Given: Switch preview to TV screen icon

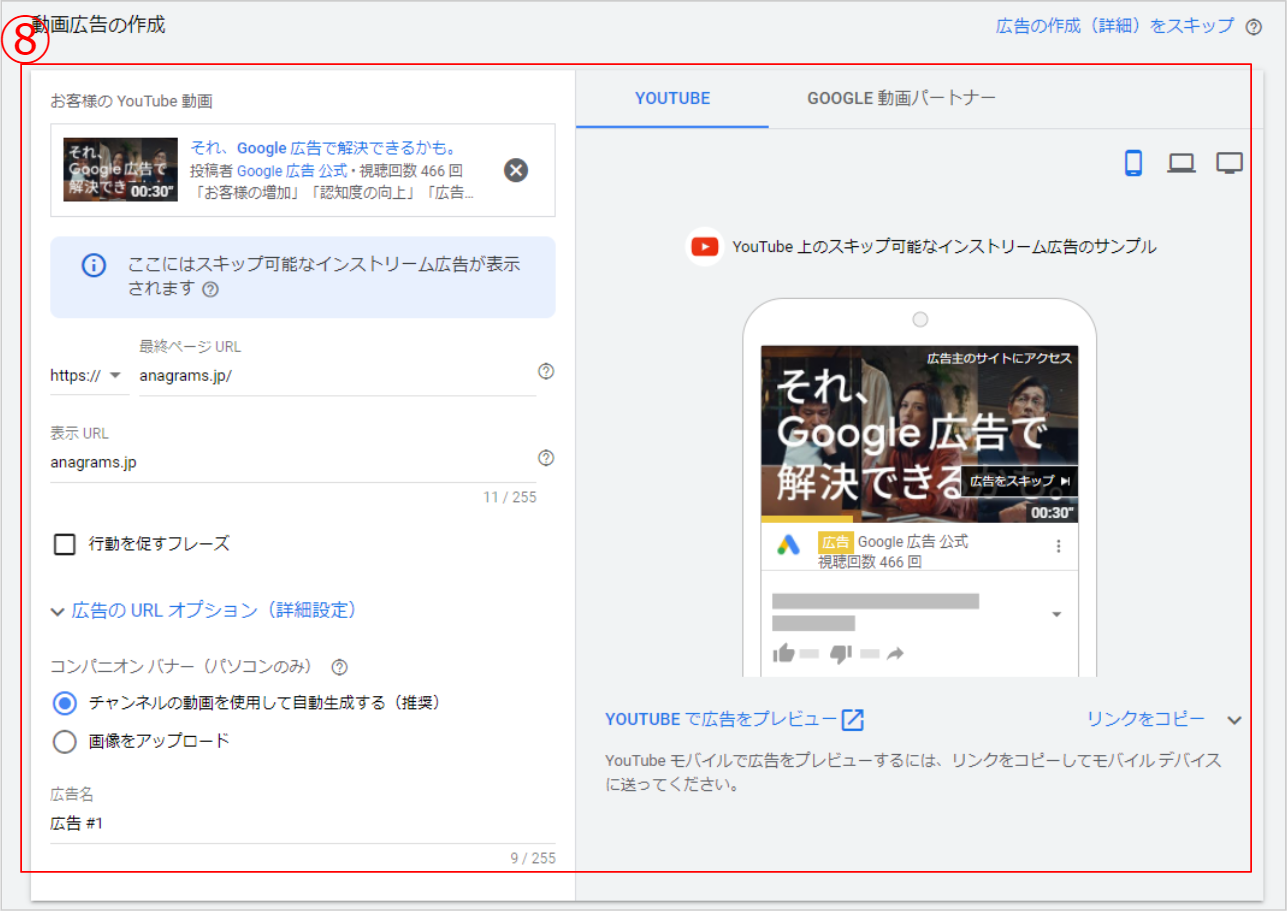Looking at the screenshot, I should point(1229,163).
